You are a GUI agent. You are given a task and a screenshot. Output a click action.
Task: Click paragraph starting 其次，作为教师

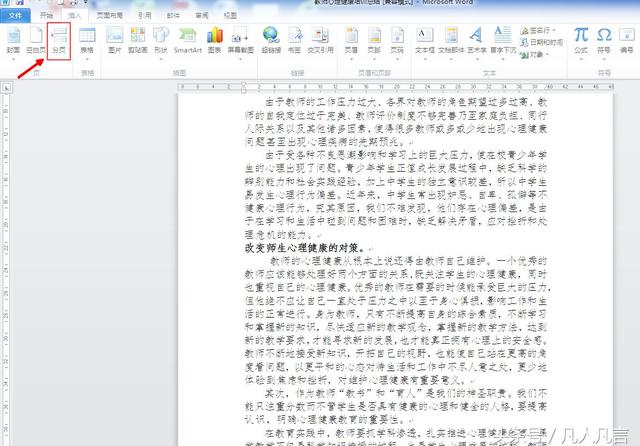396,406
